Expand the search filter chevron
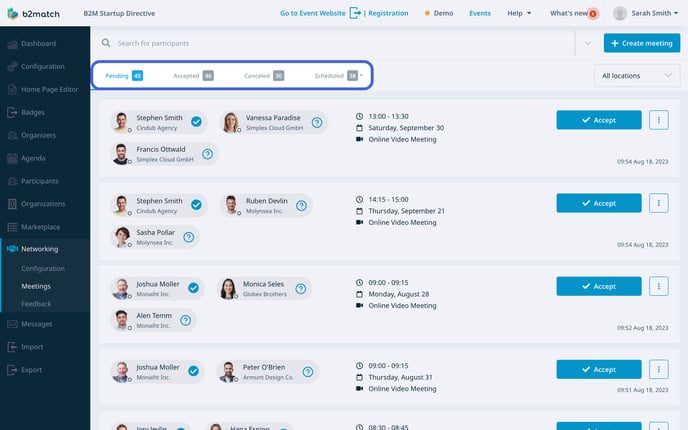688x430 pixels. coord(588,43)
